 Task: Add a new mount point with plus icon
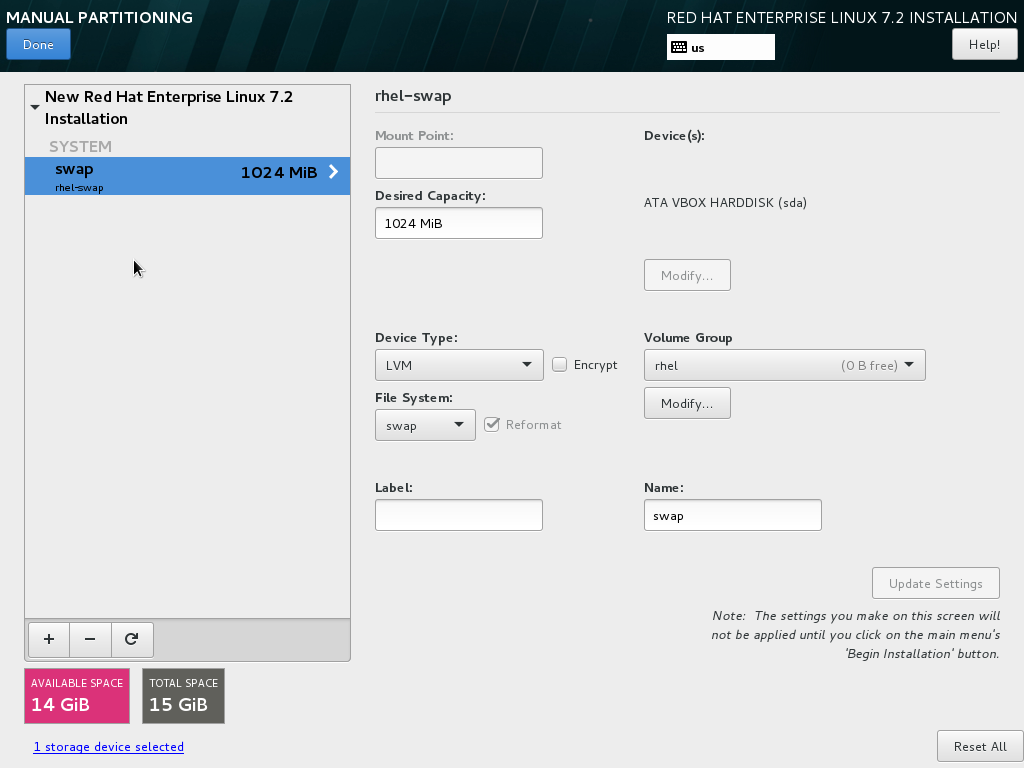[x=49, y=639]
